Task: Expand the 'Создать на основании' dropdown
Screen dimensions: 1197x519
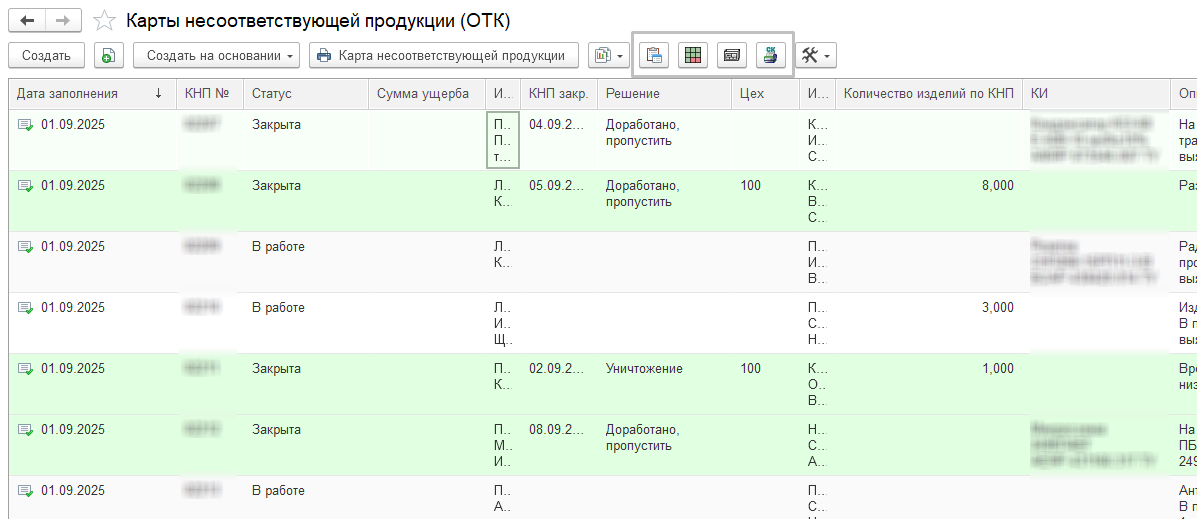Action: pos(217,55)
